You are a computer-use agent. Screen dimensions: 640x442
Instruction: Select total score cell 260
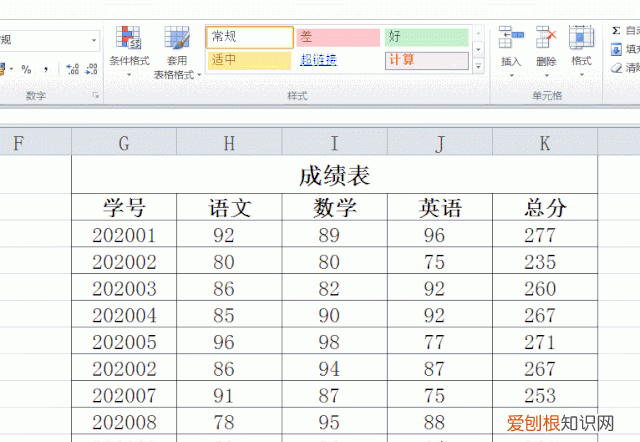coord(545,288)
